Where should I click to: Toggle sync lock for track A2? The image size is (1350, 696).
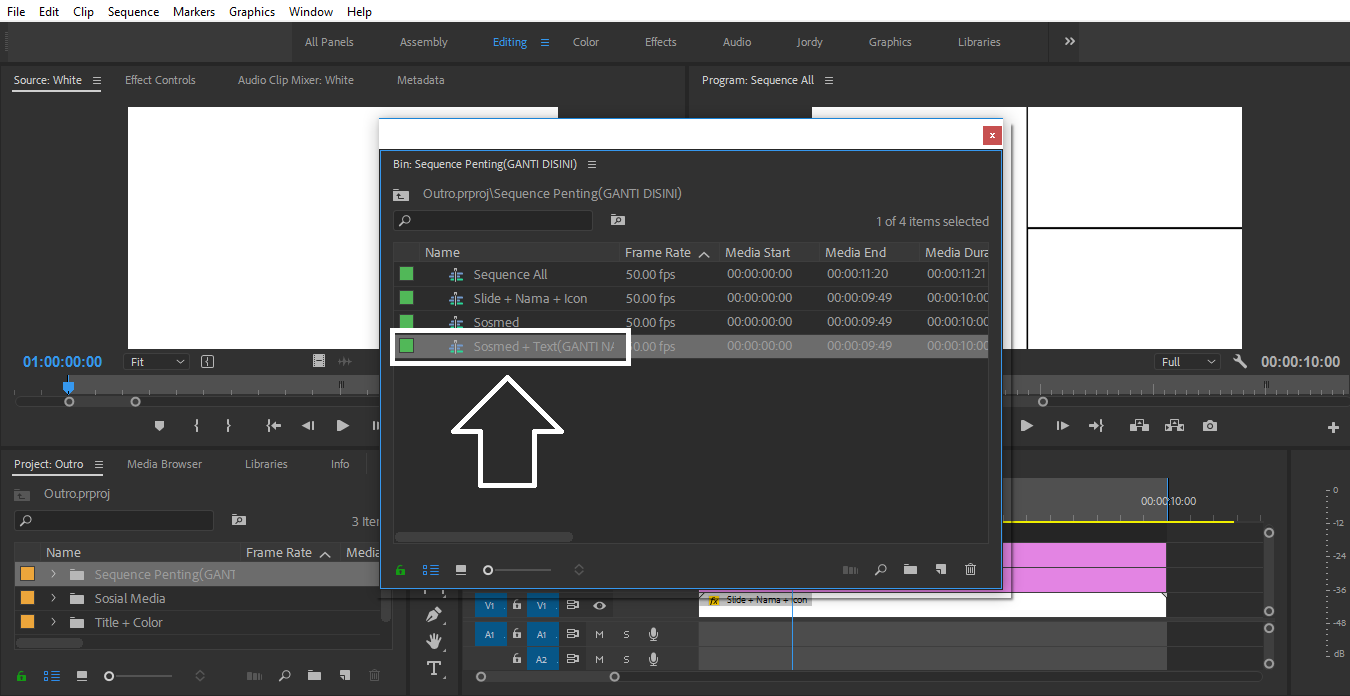[573, 659]
